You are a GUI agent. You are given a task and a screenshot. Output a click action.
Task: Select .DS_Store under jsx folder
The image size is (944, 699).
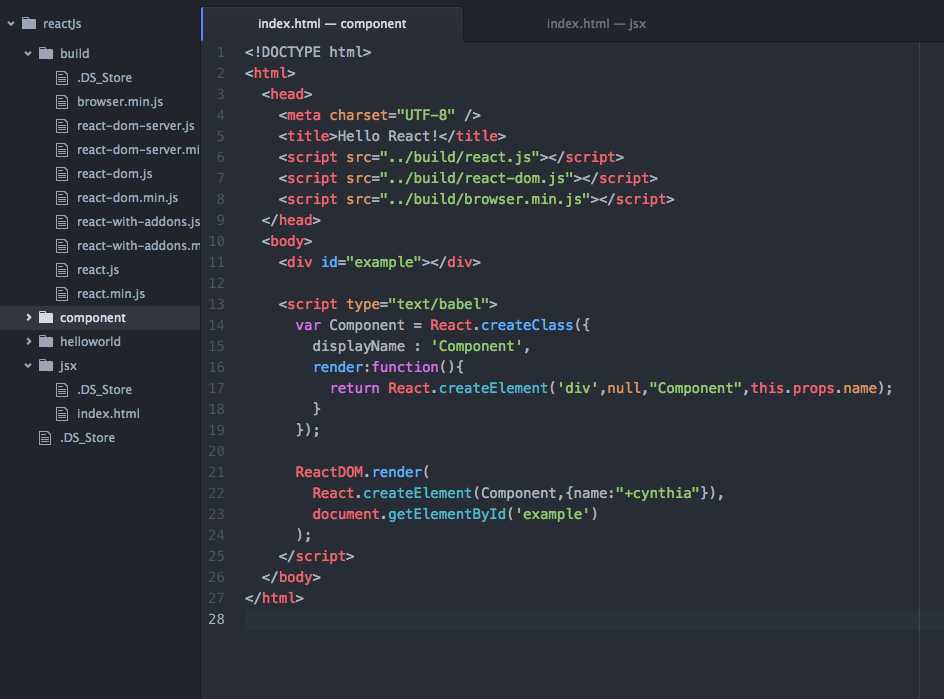point(104,390)
